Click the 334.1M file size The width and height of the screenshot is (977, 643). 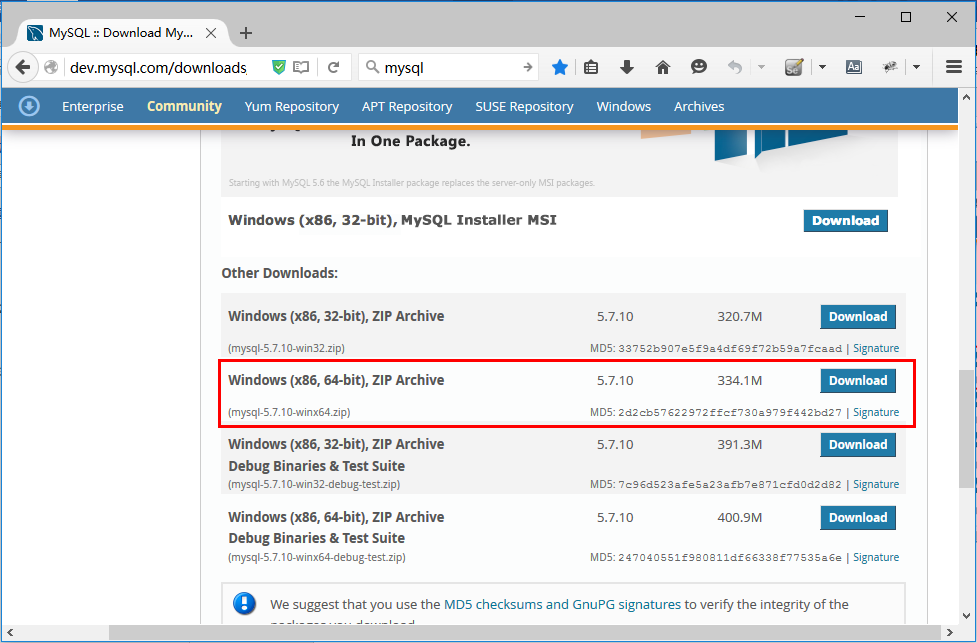click(x=740, y=381)
